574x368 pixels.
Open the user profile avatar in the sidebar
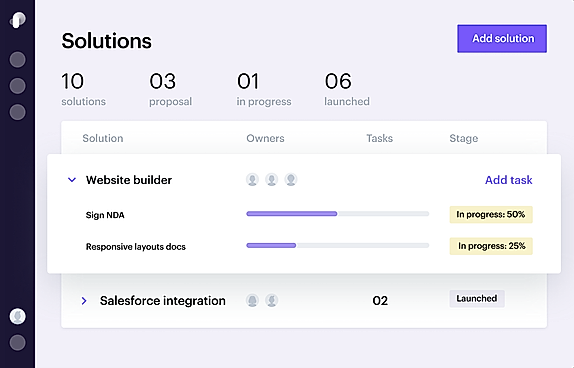(17, 316)
